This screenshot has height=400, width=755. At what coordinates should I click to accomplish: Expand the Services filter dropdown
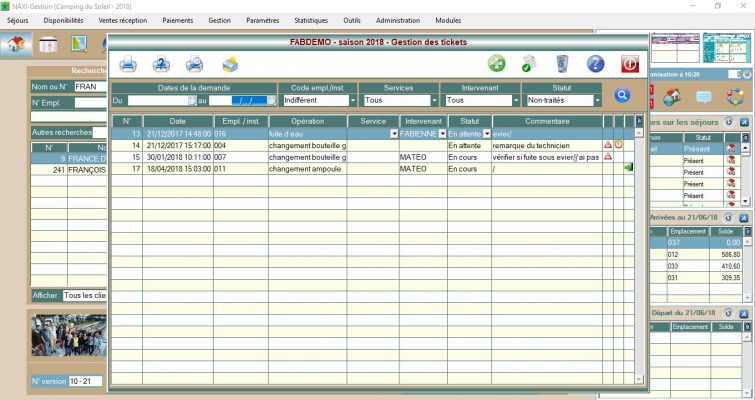click(x=434, y=100)
